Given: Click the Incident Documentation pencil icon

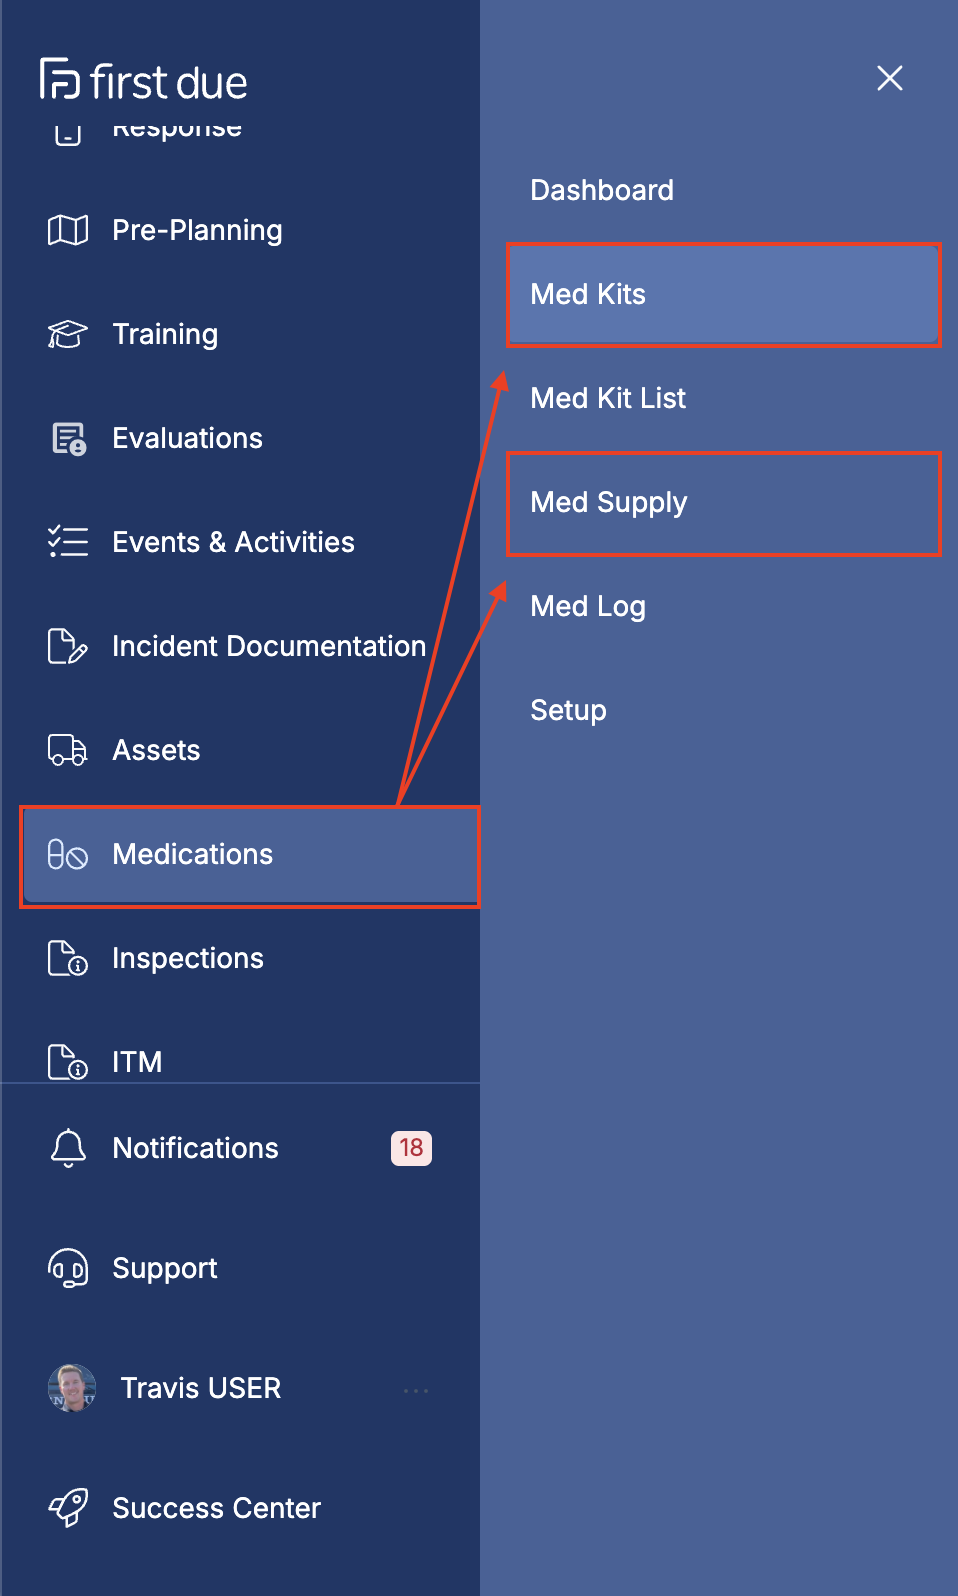Looking at the screenshot, I should coord(68,646).
